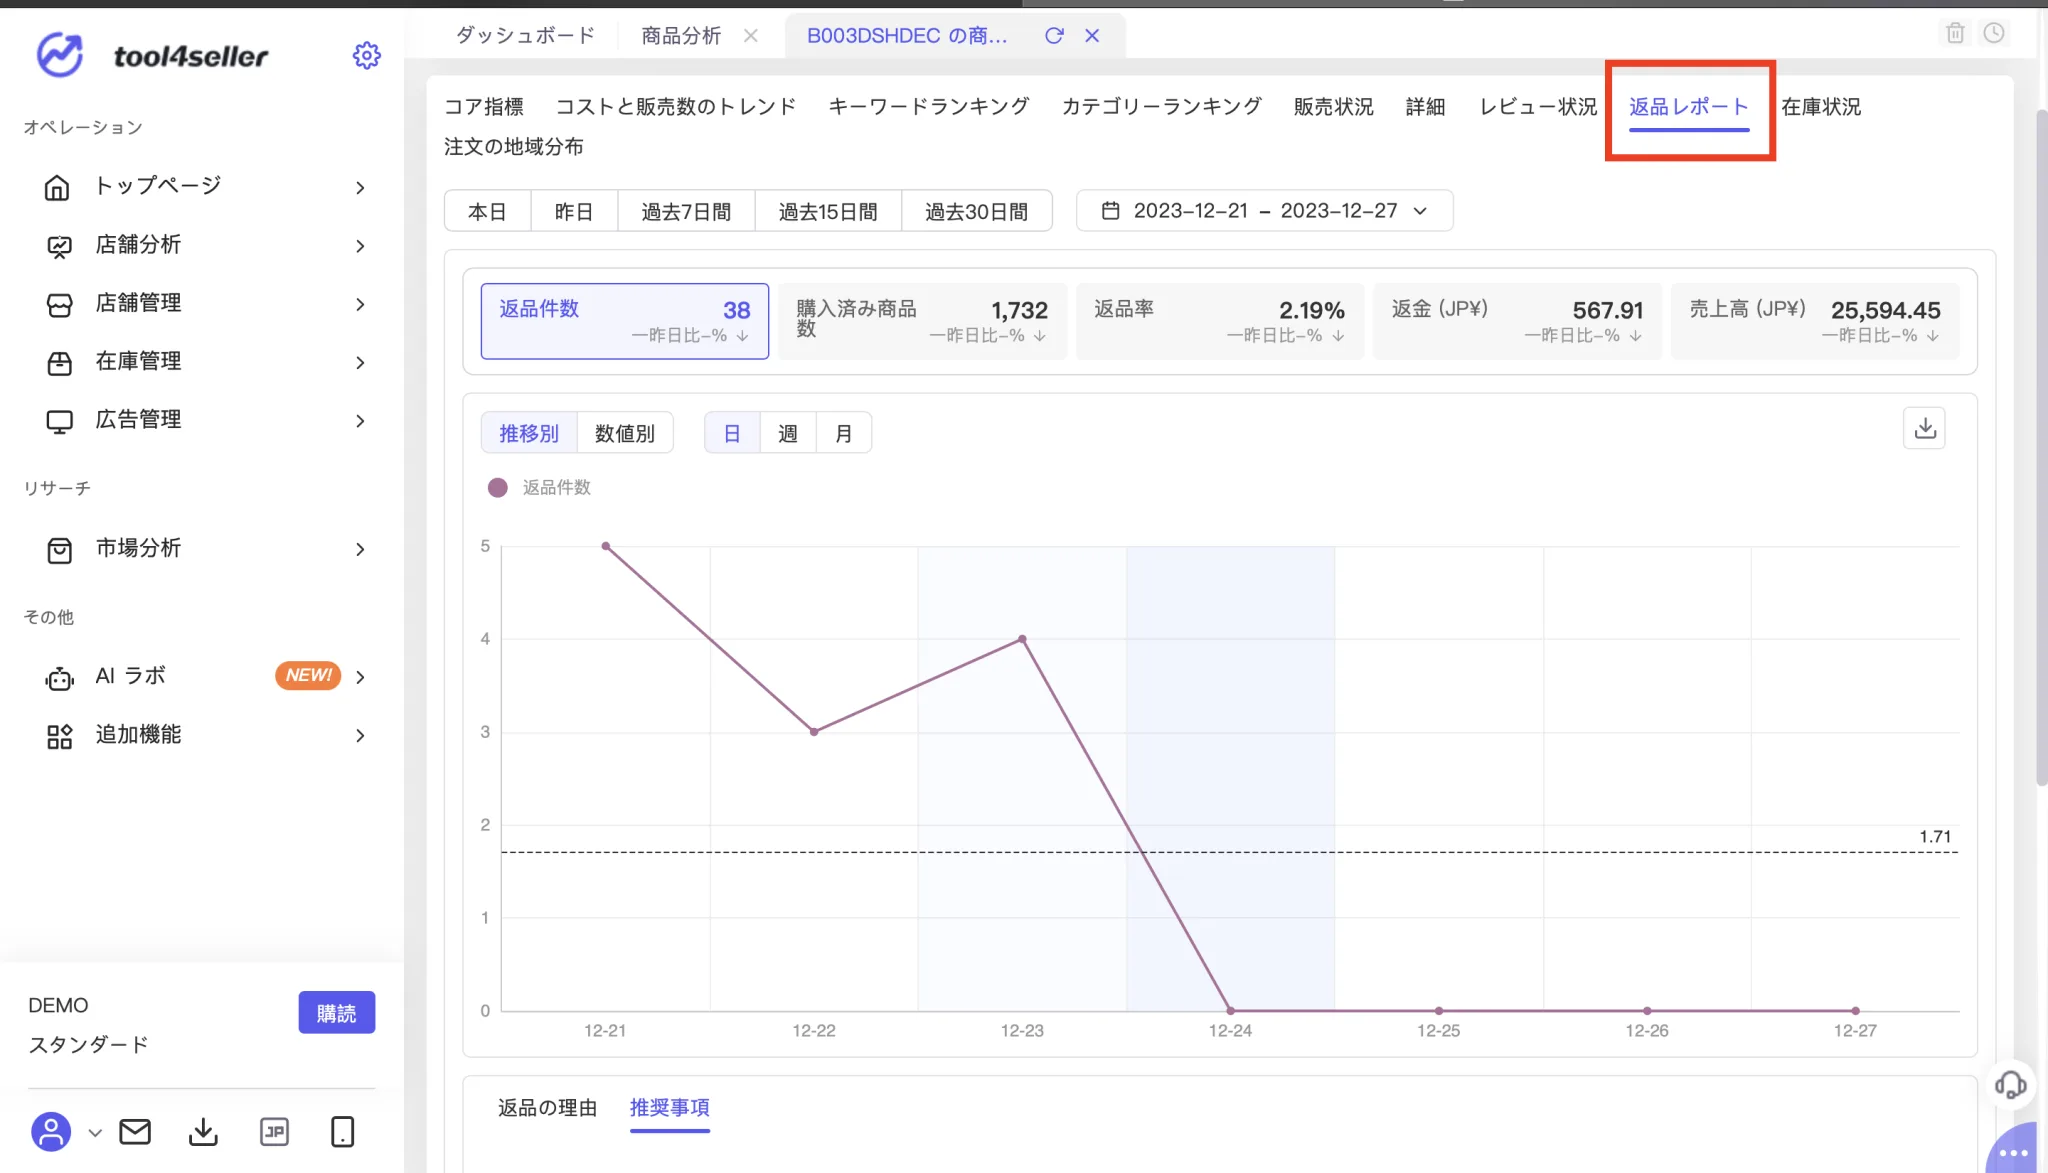The height and width of the screenshot is (1173, 2048).
Task: Expand the 追加機能 chevron
Action: [360, 736]
